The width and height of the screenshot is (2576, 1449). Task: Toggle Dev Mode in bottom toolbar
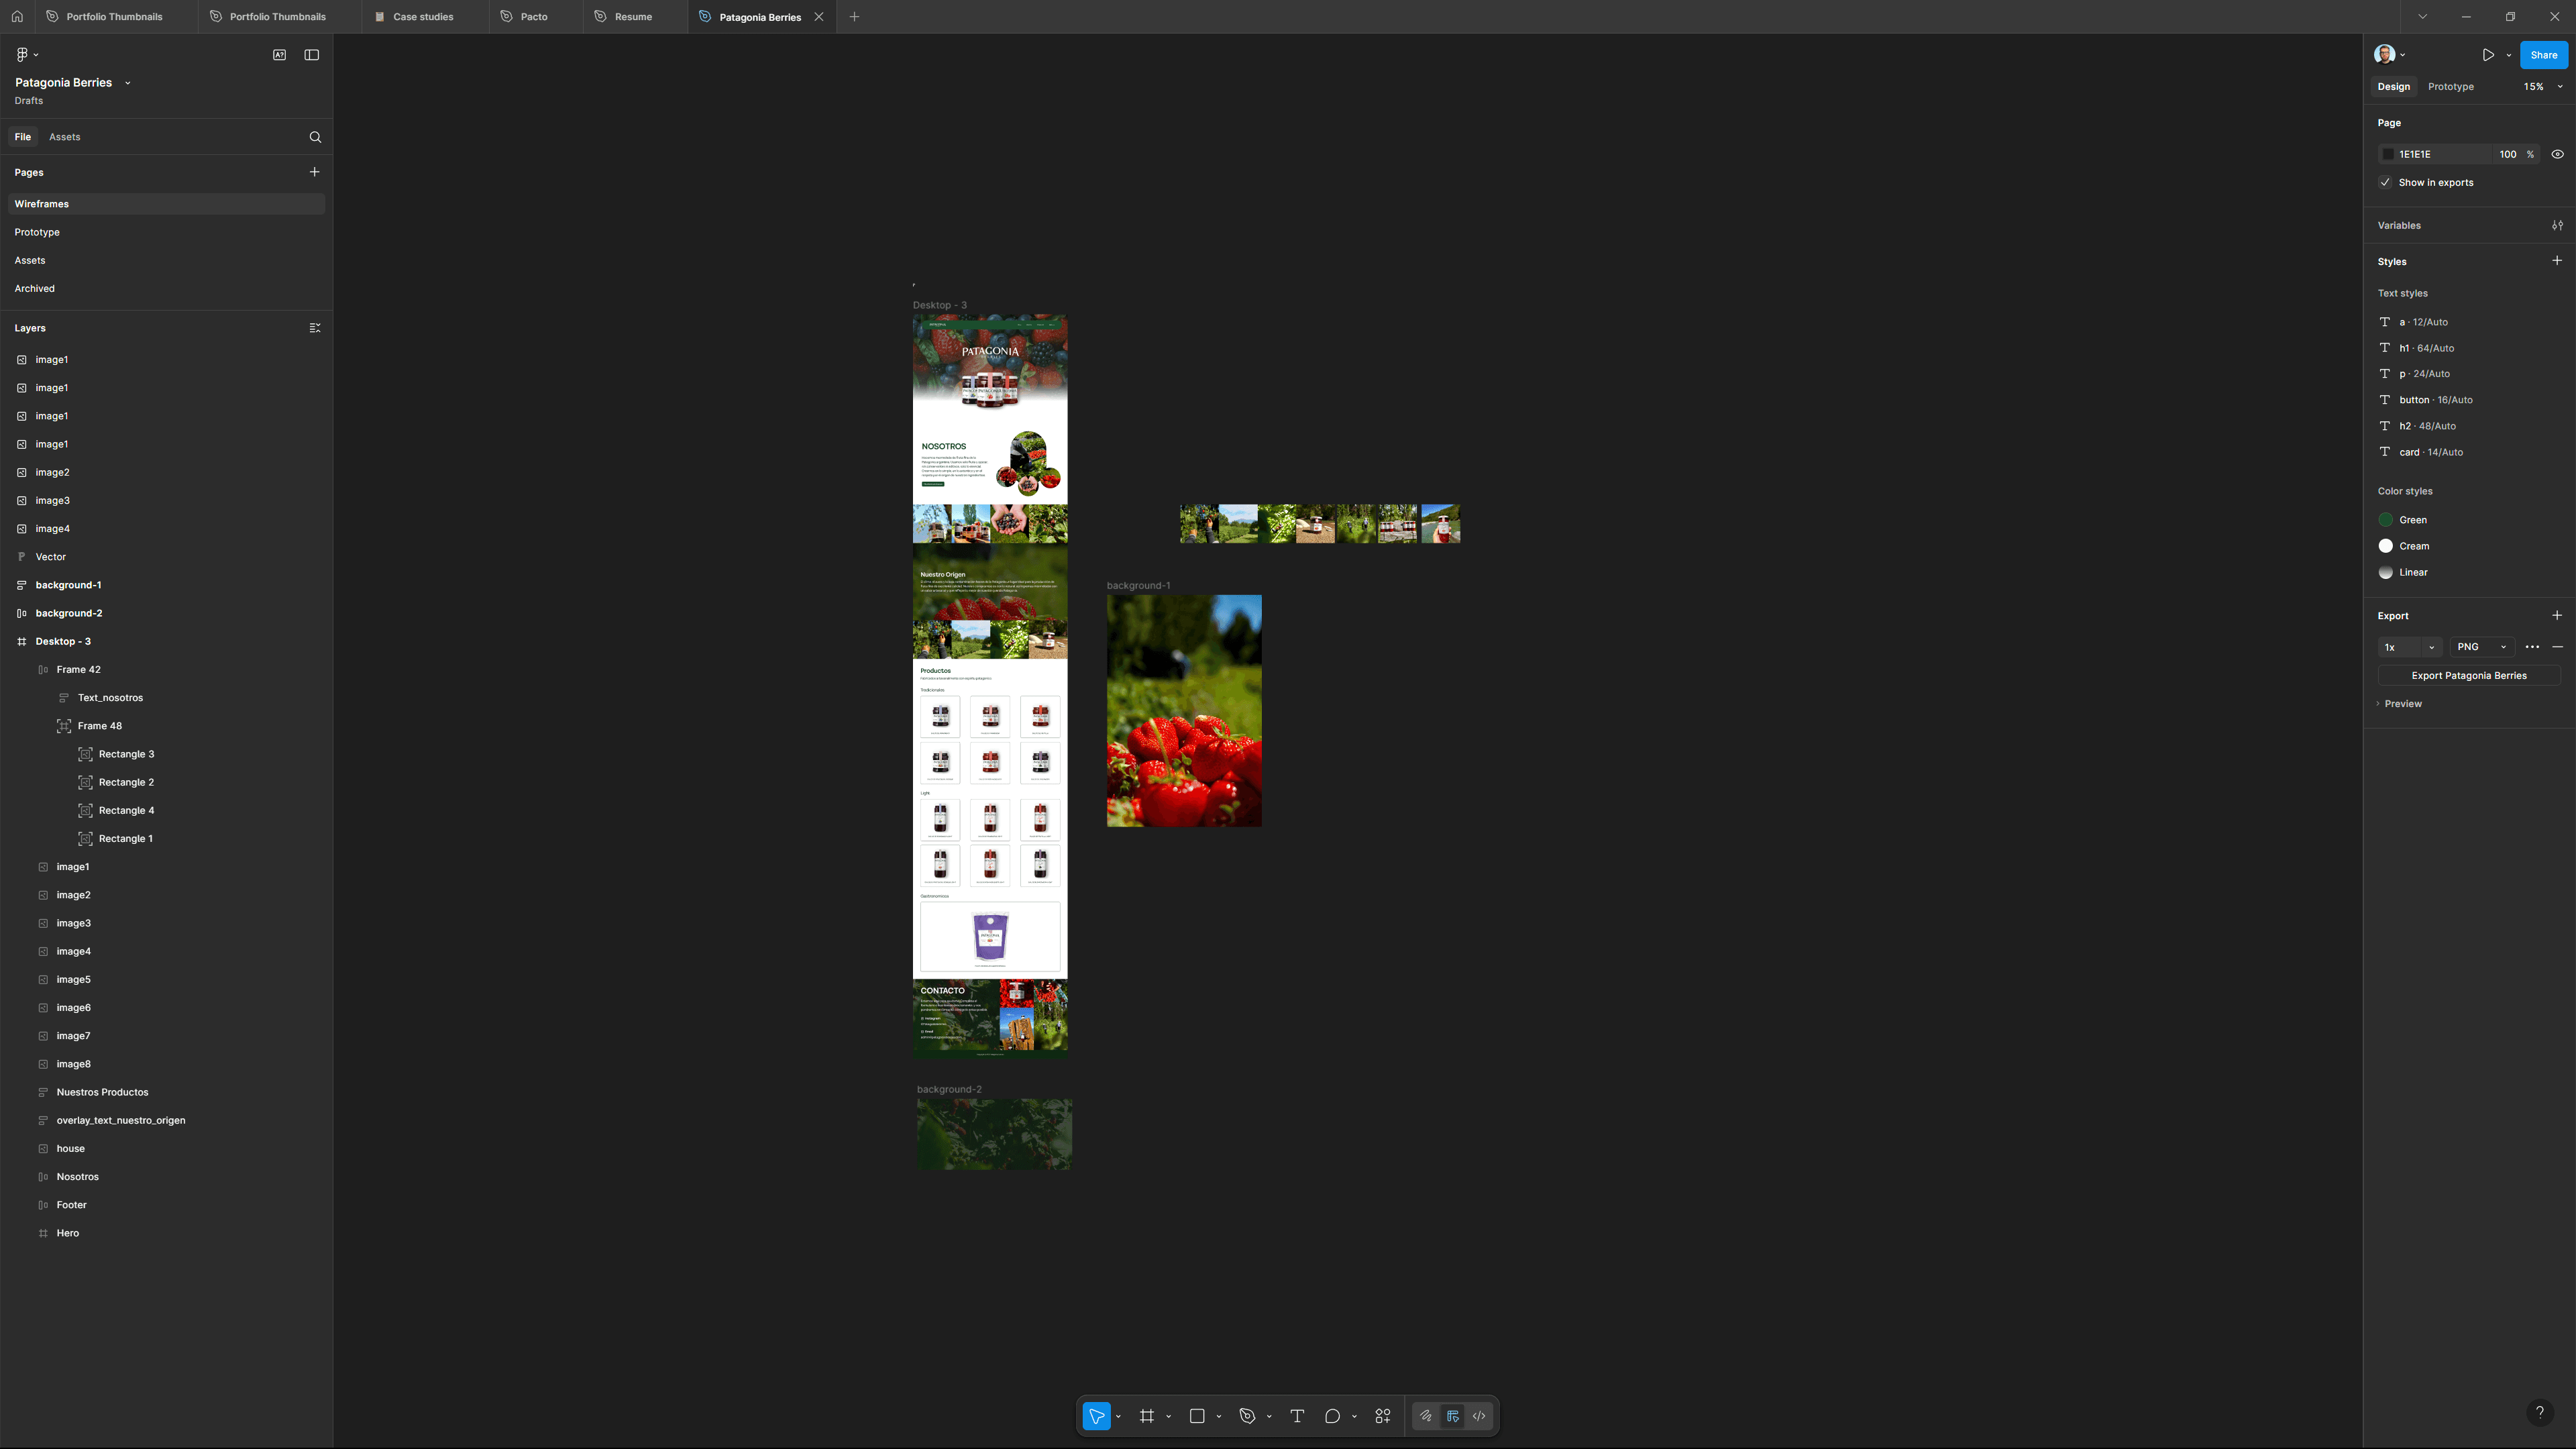click(x=1479, y=1416)
